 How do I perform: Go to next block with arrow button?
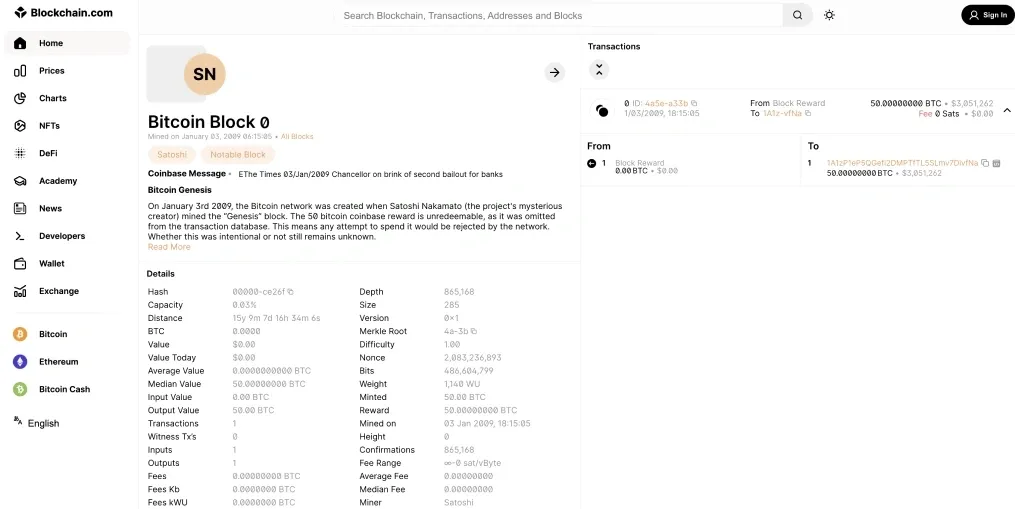(554, 73)
